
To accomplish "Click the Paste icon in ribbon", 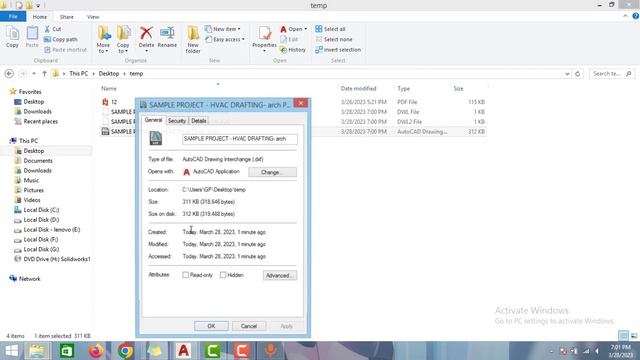I will point(32,37).
